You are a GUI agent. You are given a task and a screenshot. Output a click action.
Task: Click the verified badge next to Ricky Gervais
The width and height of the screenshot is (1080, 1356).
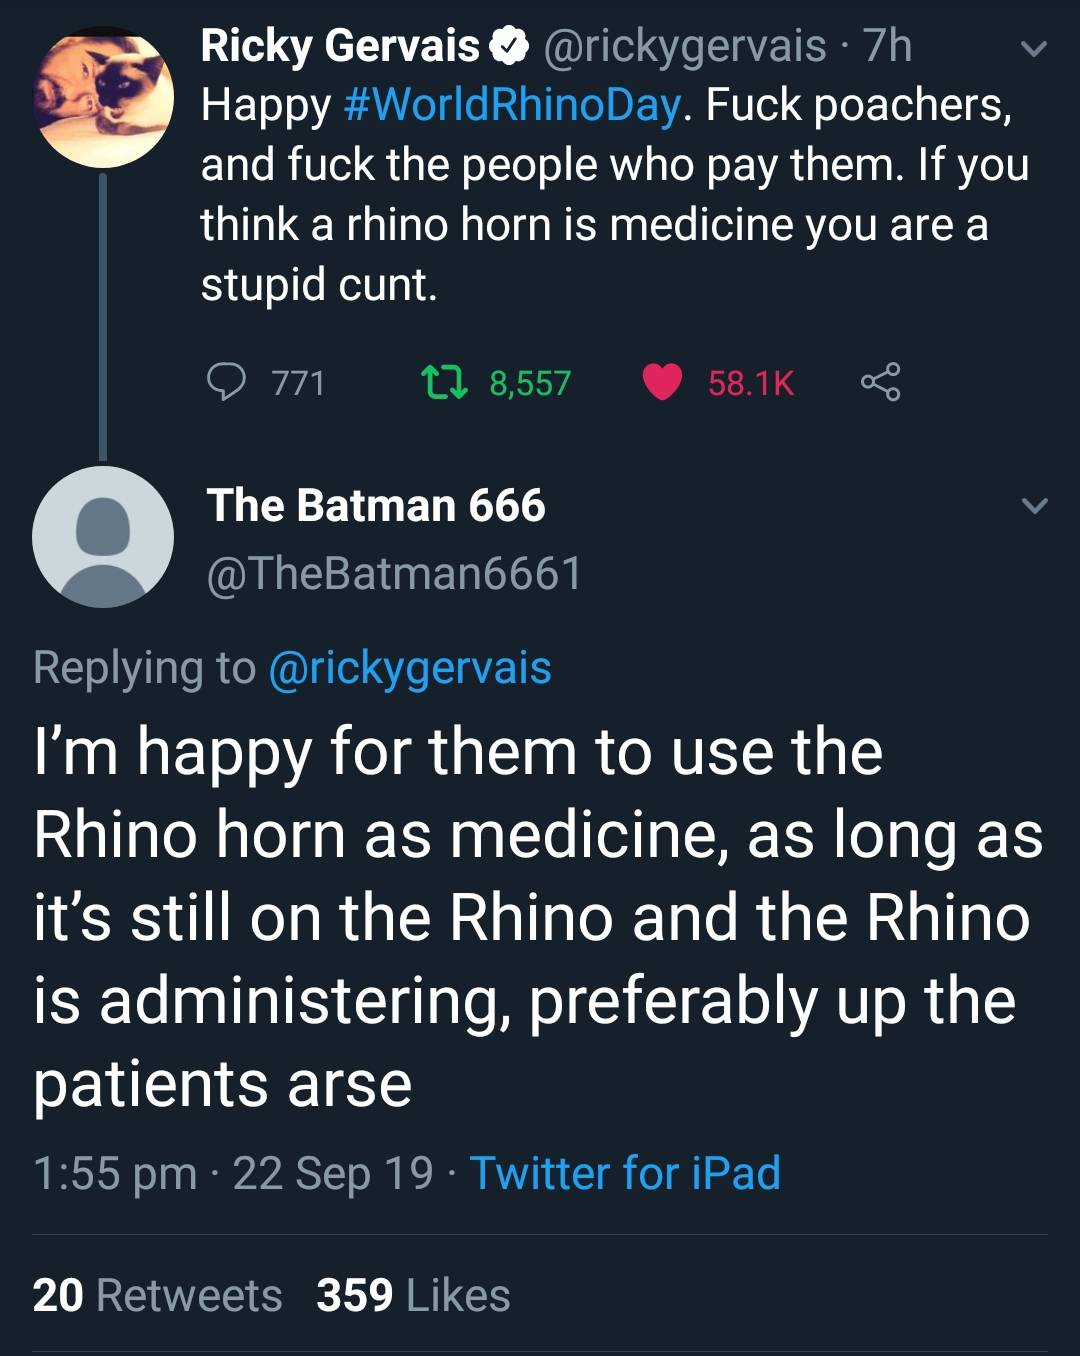pos(511,46)
